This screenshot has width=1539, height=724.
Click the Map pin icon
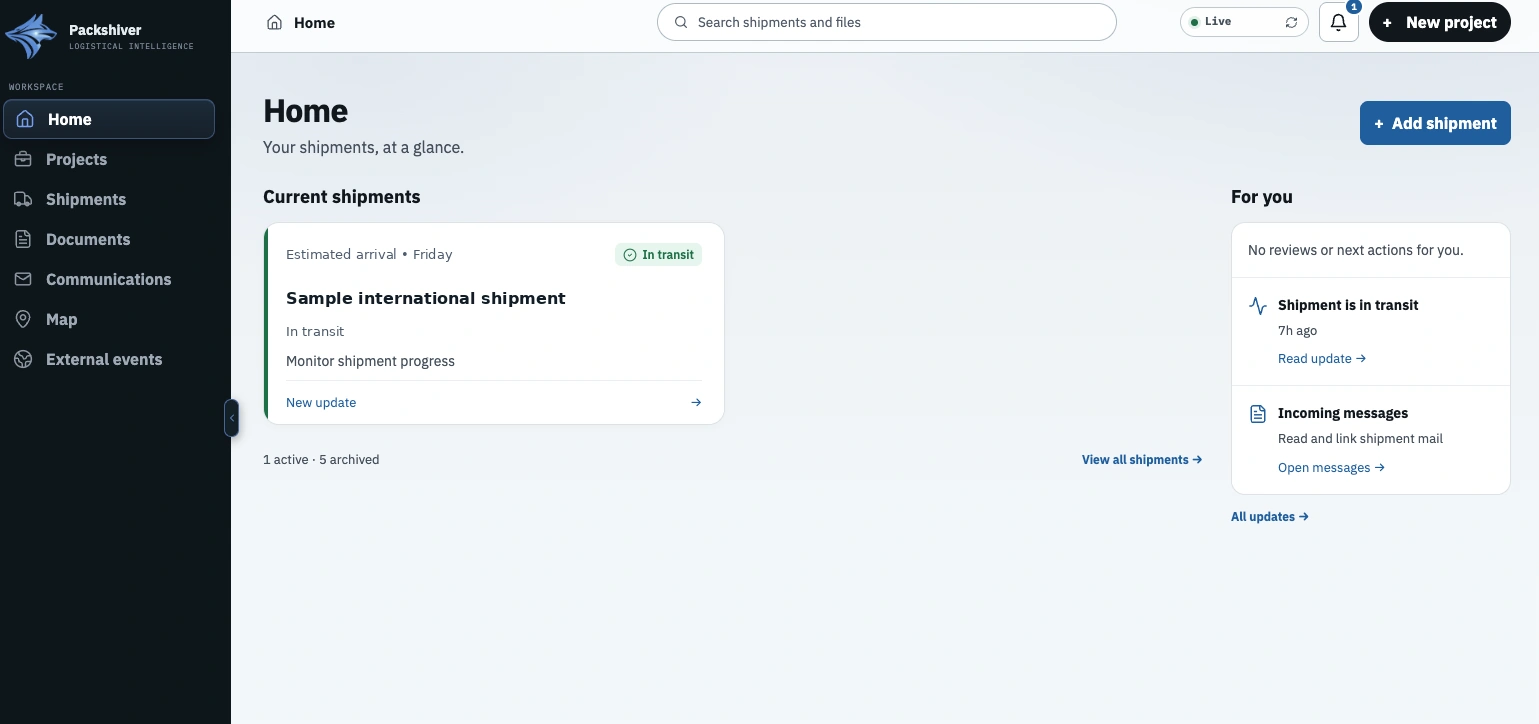(x=23, y=319)
